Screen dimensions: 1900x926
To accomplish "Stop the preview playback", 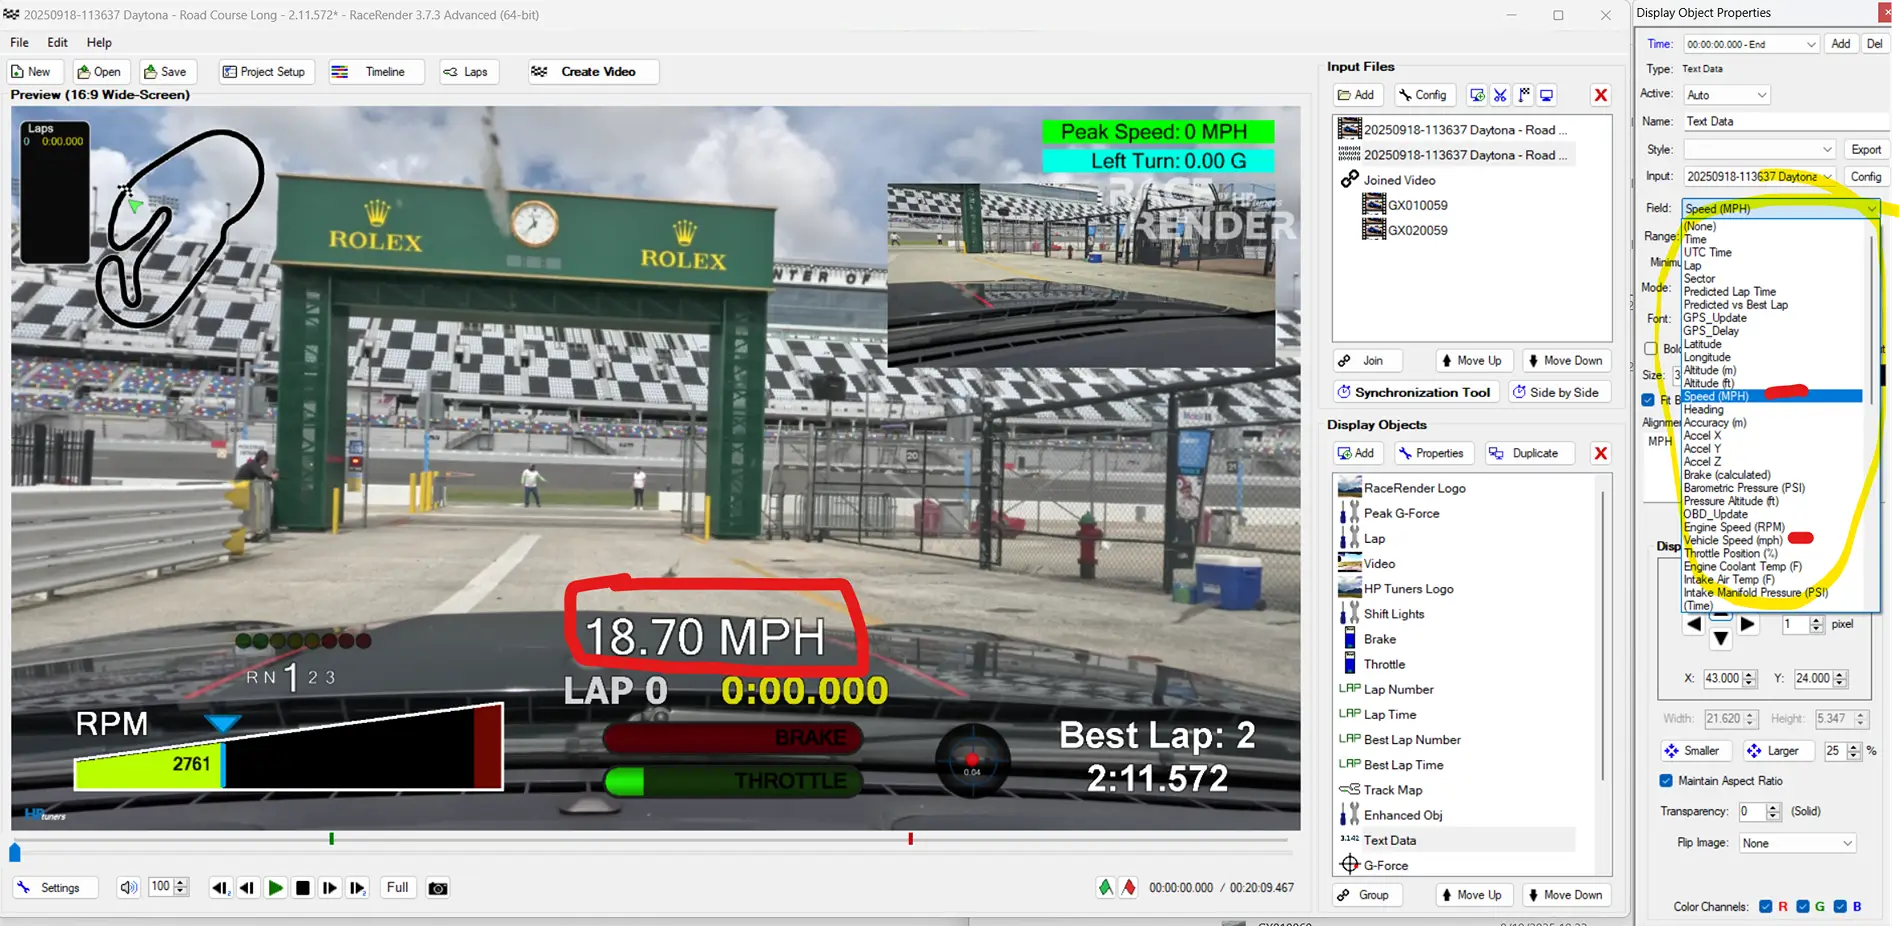I will [303, 888].
